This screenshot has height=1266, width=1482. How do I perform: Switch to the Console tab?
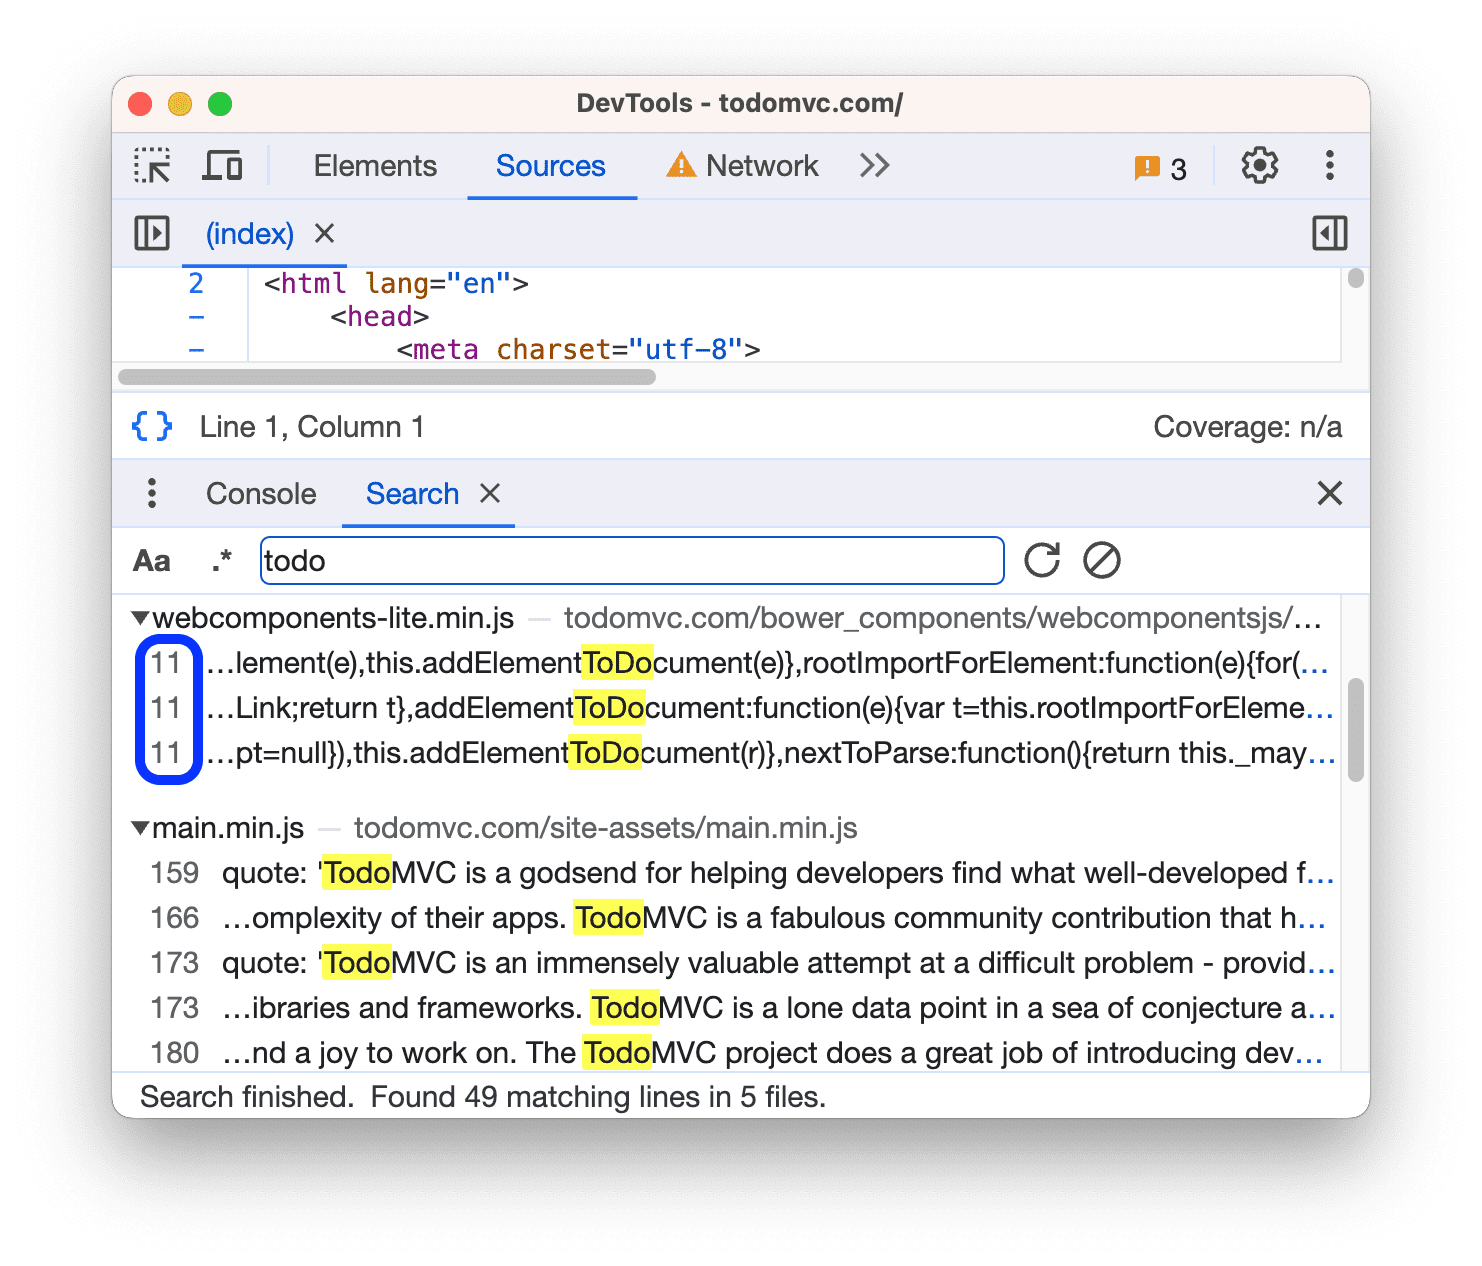260,493
